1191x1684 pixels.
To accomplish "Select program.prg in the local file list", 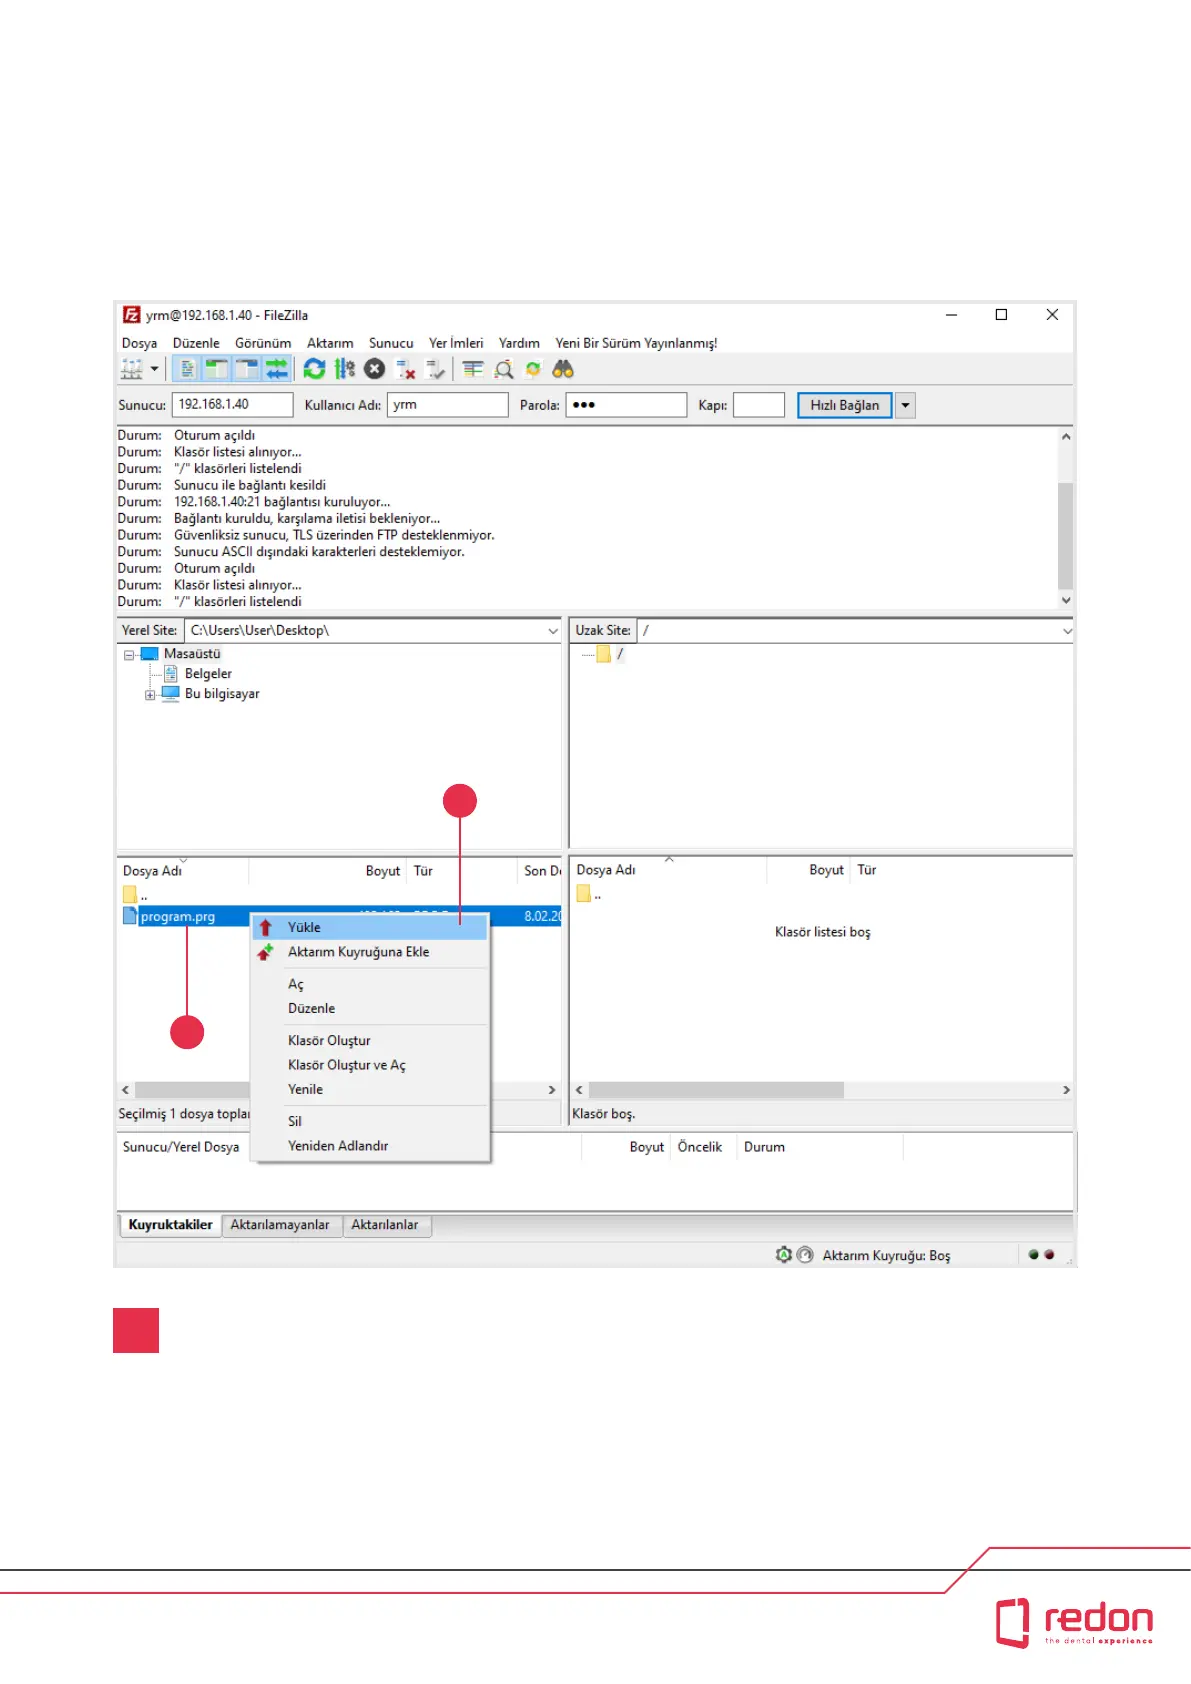I will (178, 916).
